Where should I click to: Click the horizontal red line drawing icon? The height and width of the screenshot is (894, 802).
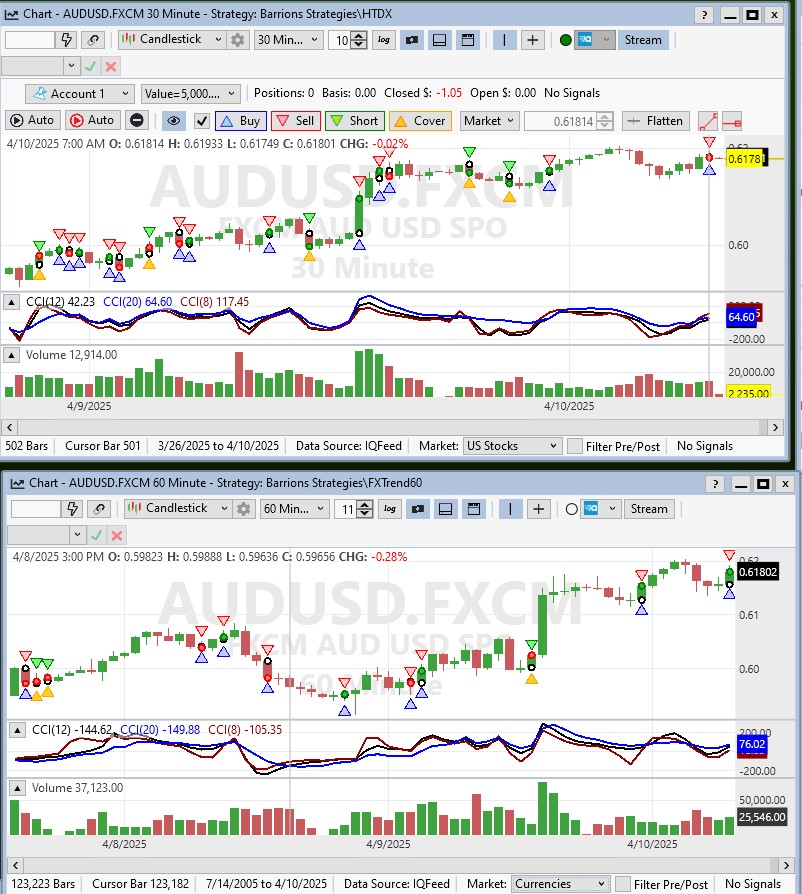(732, 121)
